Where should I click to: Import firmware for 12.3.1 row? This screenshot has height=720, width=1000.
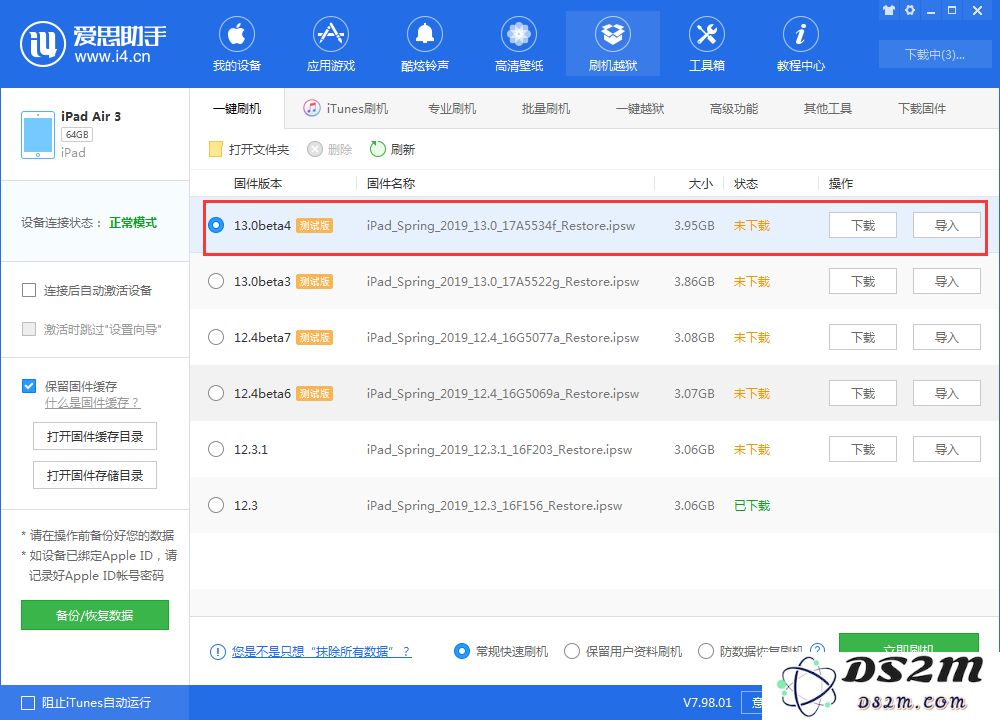tap(947, 450)
